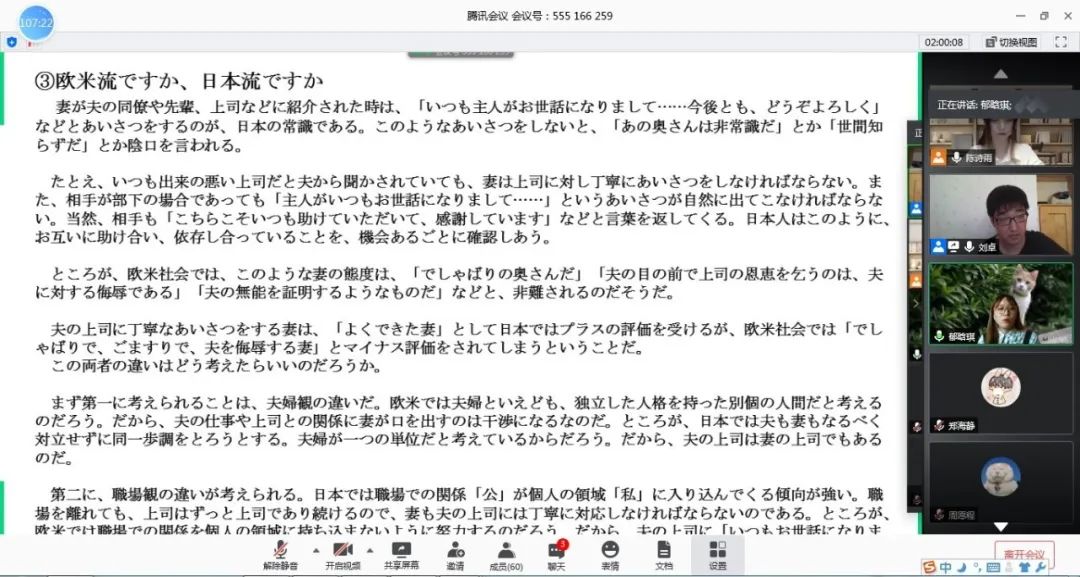This screenshot has width=1080, height=577.
Task: Open the 聊天 chat panel
Action: 556,554
